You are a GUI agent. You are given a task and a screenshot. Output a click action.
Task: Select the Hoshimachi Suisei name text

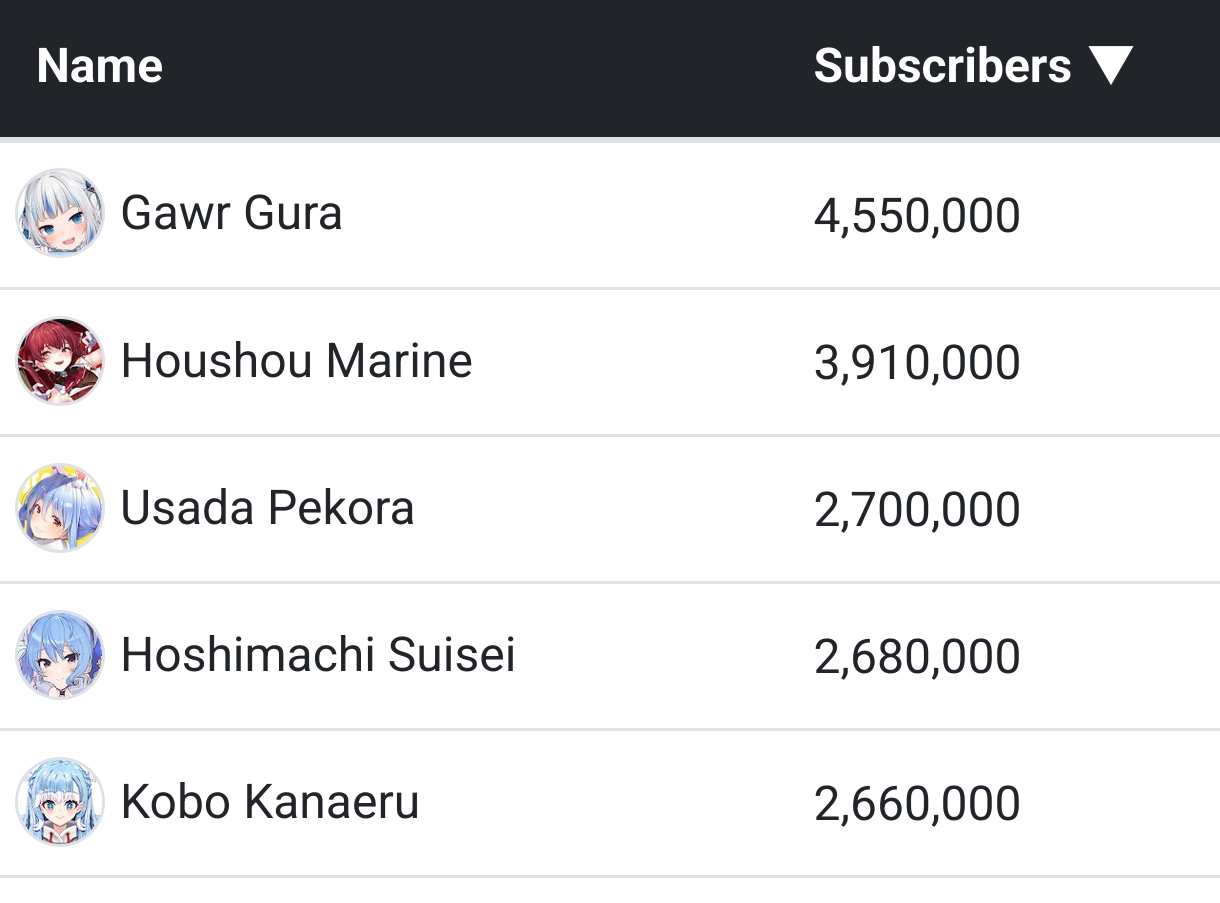click(319, 655)
